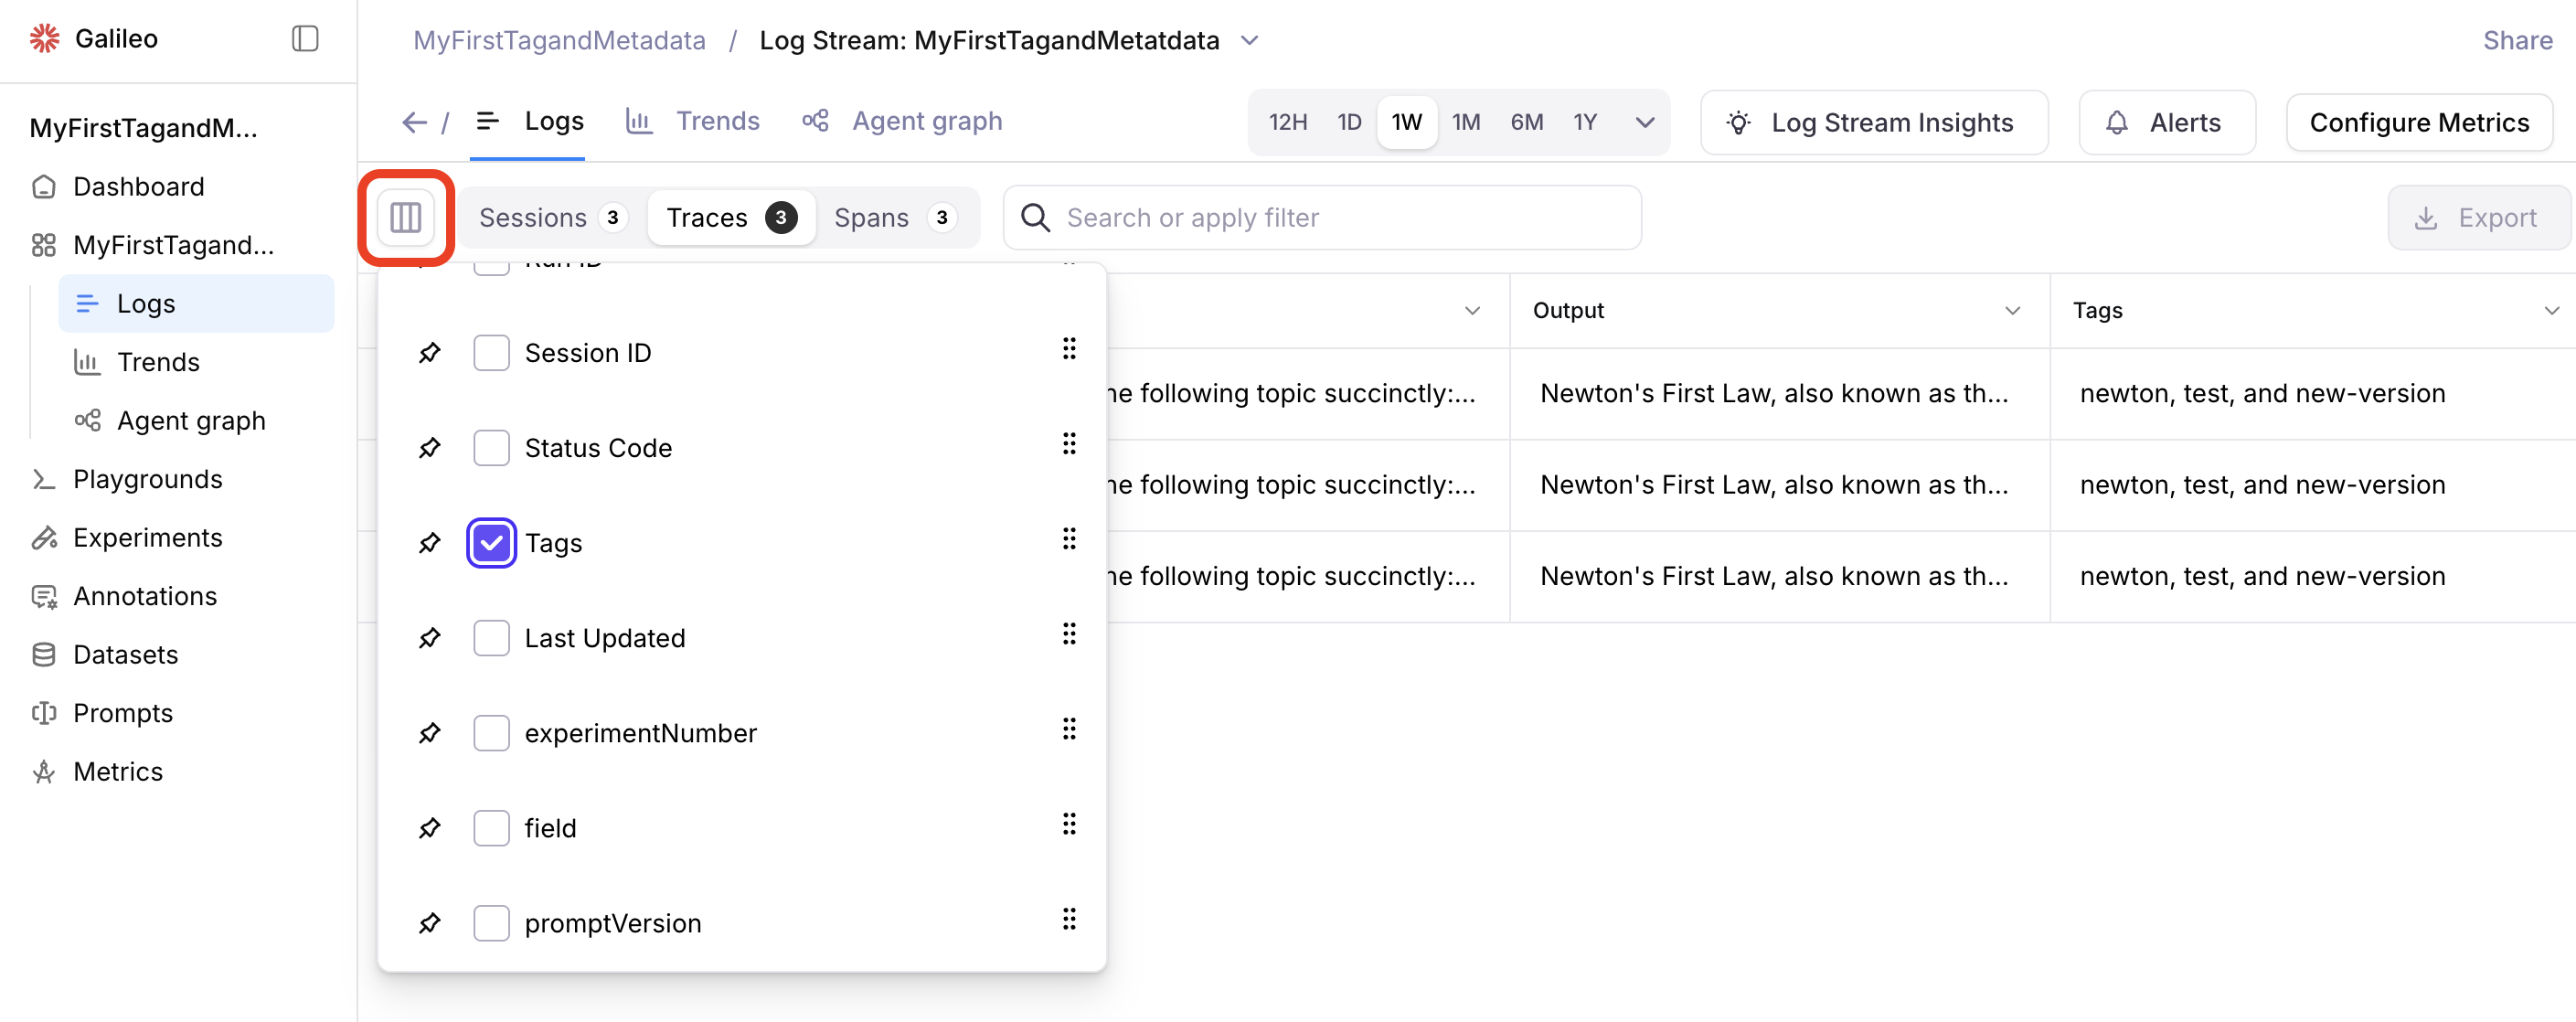Open the log stream selector dropdown

pyautogui.click(x=1249, y=41)
